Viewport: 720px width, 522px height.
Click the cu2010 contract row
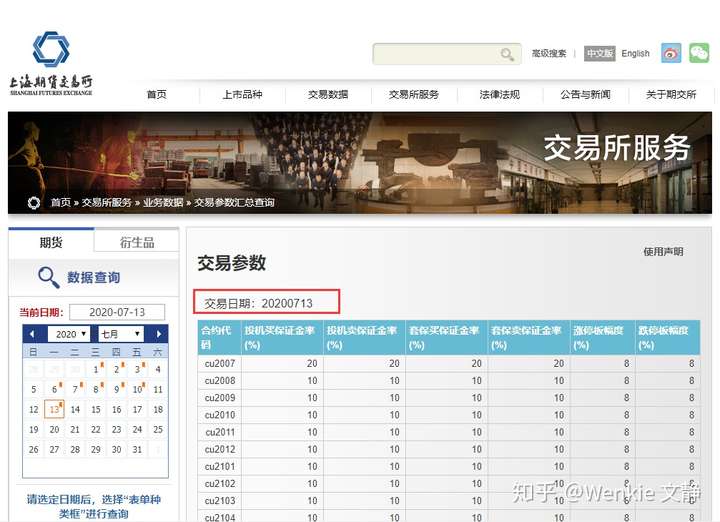(449, 415)
